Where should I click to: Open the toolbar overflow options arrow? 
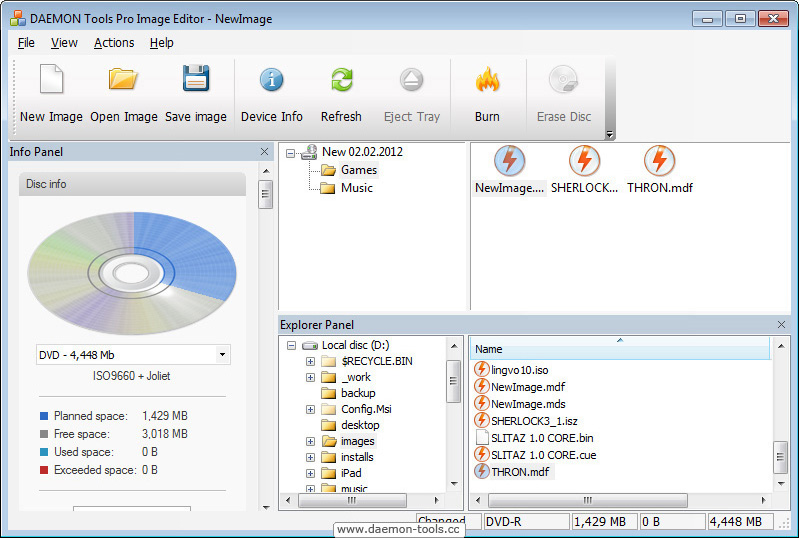(609, 134)
